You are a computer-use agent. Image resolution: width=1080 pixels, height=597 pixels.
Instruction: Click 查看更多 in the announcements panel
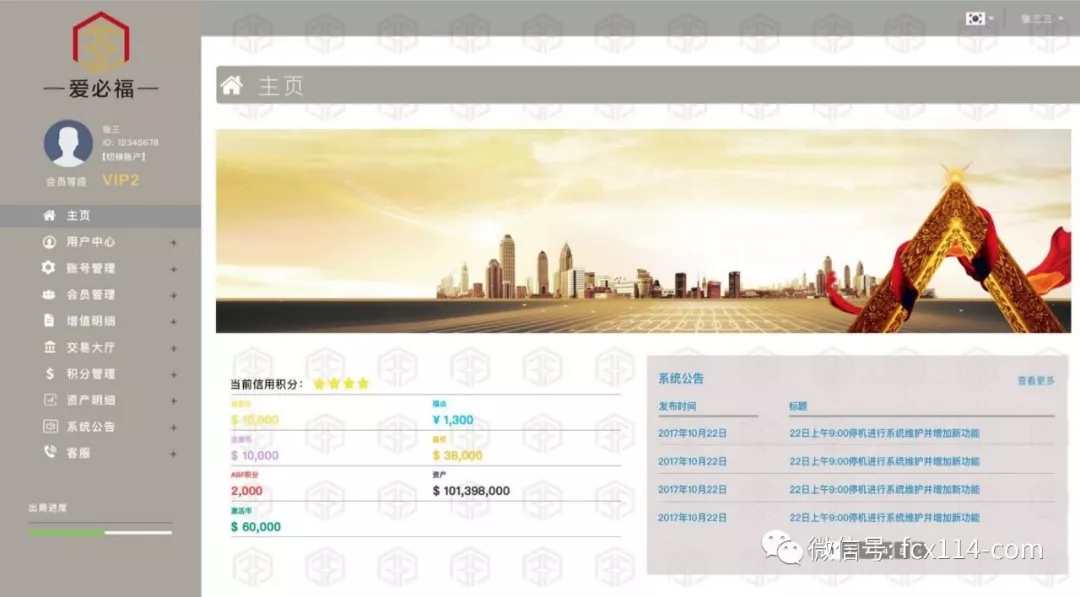pos(1035,381)
